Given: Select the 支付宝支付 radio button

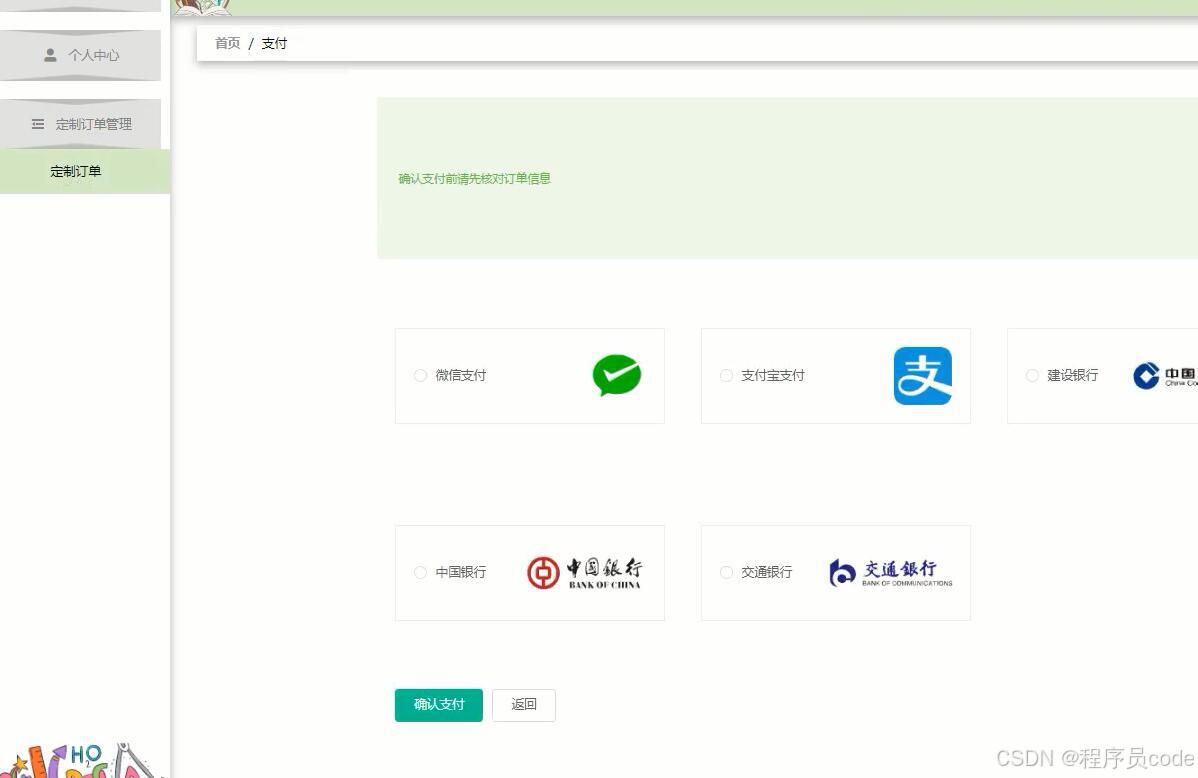Looking at the screenshot, I should (x=727, y=375).
